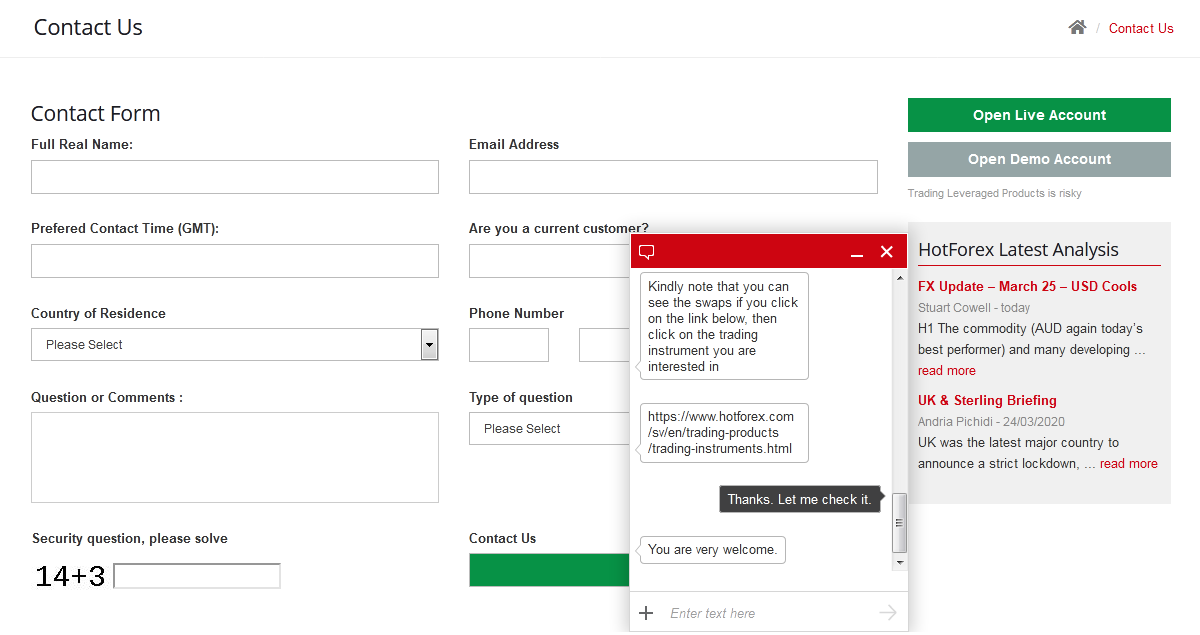Image resolution: width=1200 pixels, height=635 pixels.
Task: Click the security question answer field
Action: pos(197,576)
